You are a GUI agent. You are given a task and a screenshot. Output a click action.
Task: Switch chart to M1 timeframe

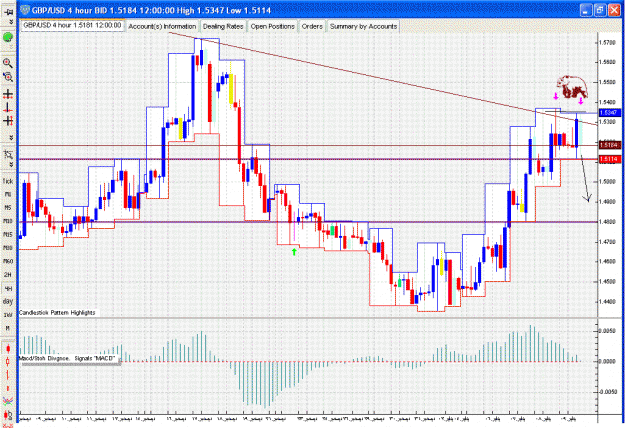[8, 194]
